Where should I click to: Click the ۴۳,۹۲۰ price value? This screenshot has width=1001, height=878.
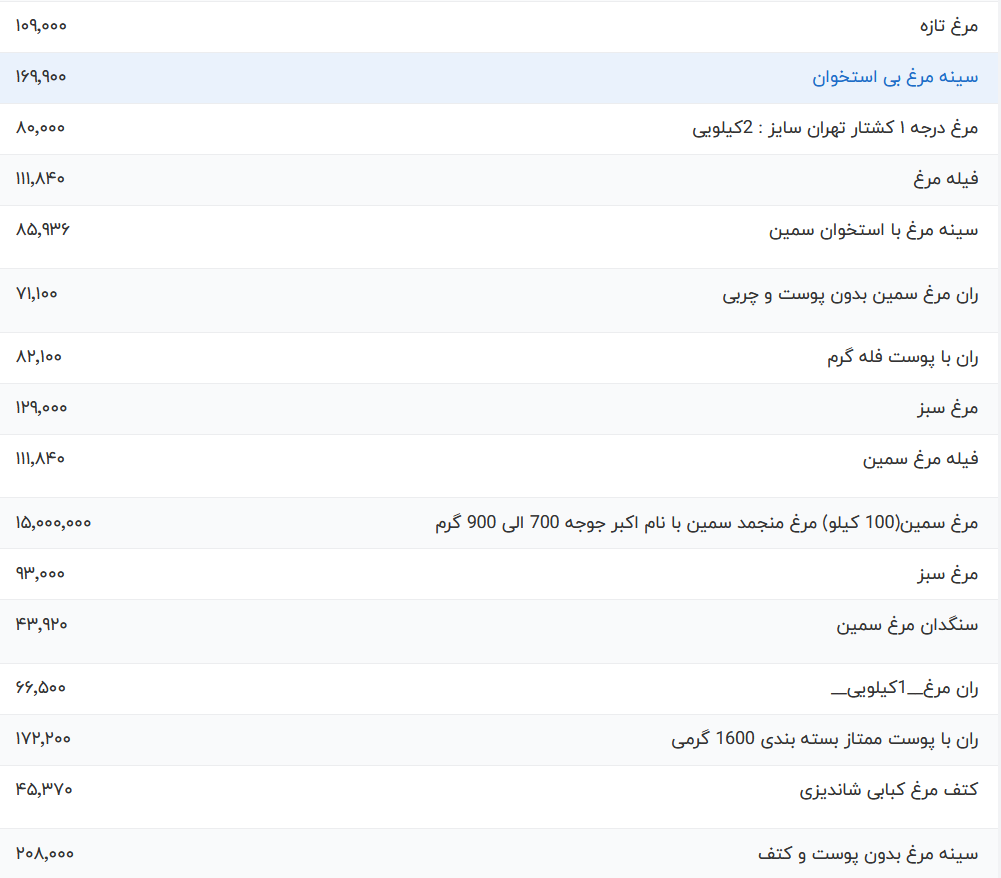click(x=41, y=624)
